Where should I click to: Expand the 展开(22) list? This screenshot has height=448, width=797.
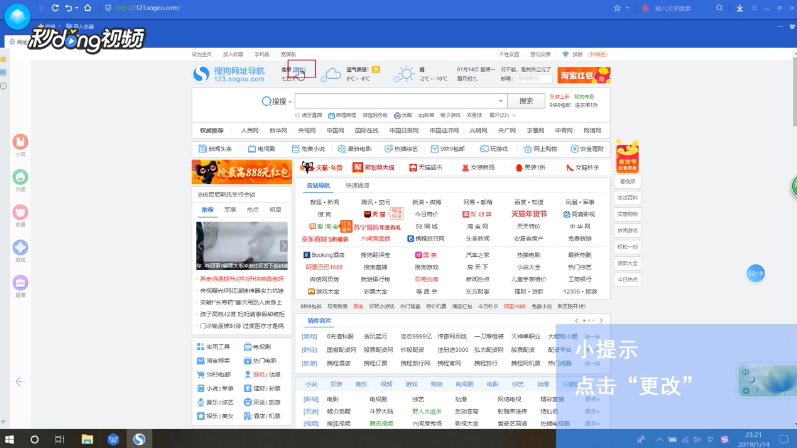(502, 115)
